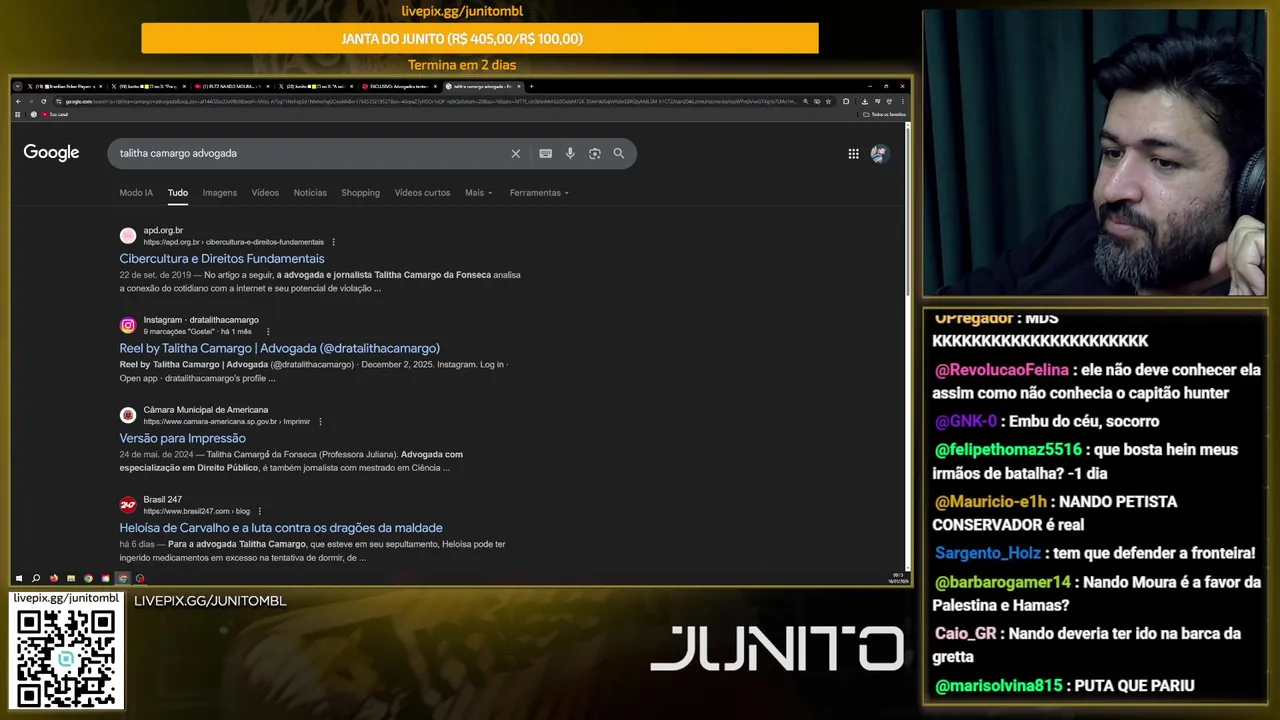
Task: Click @barbarogamer14's chat username
Action: click(x=1003, y=582)
